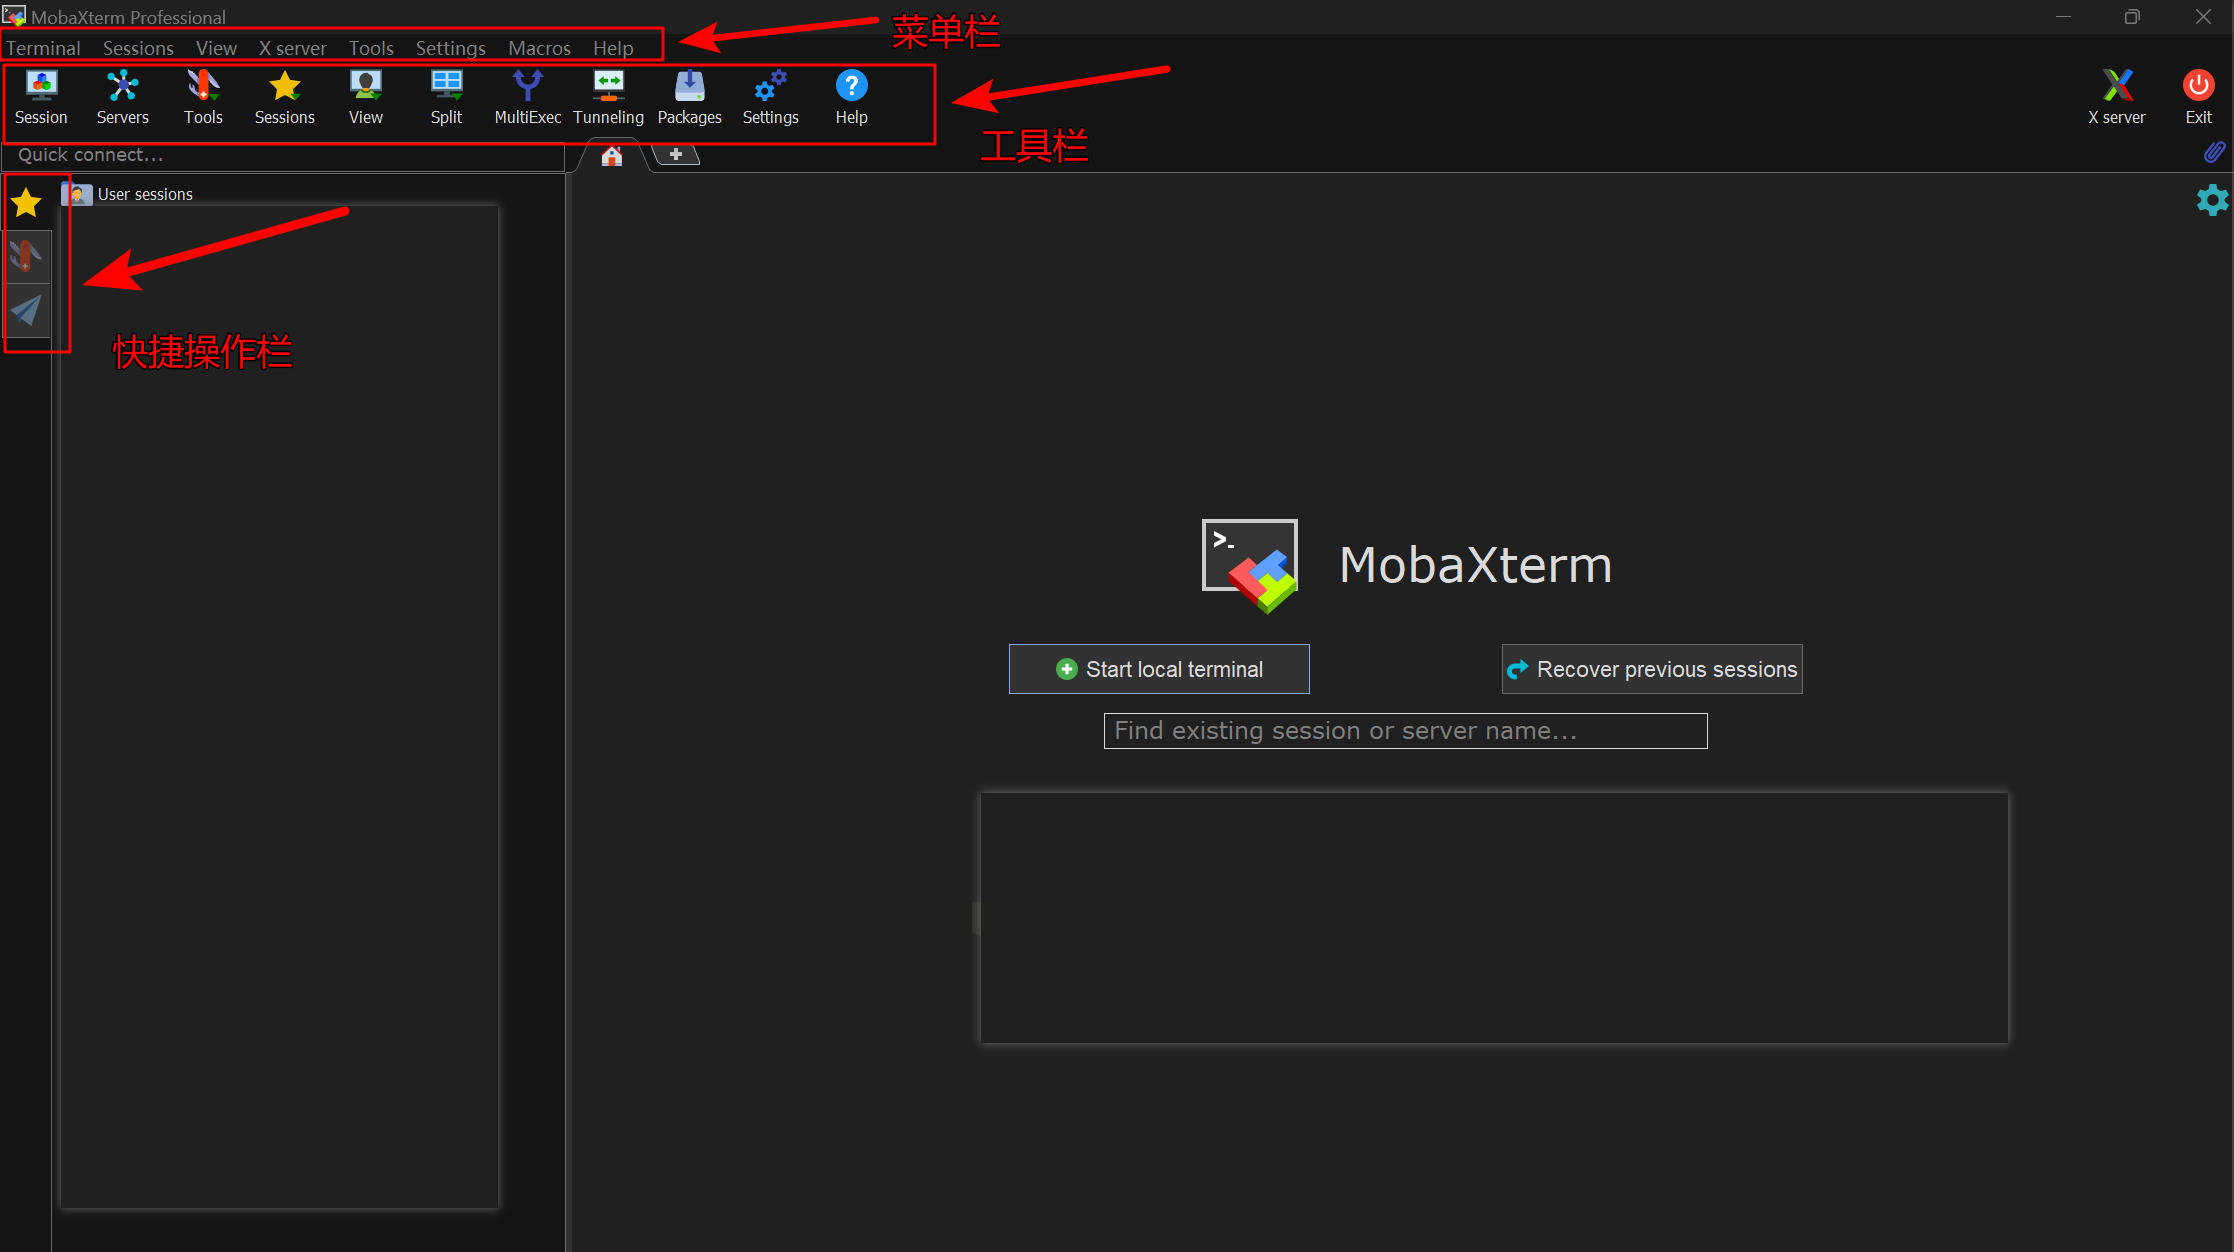Open the Macros menu
This screenshot has height=1252, width=2234.
[539, 48]
